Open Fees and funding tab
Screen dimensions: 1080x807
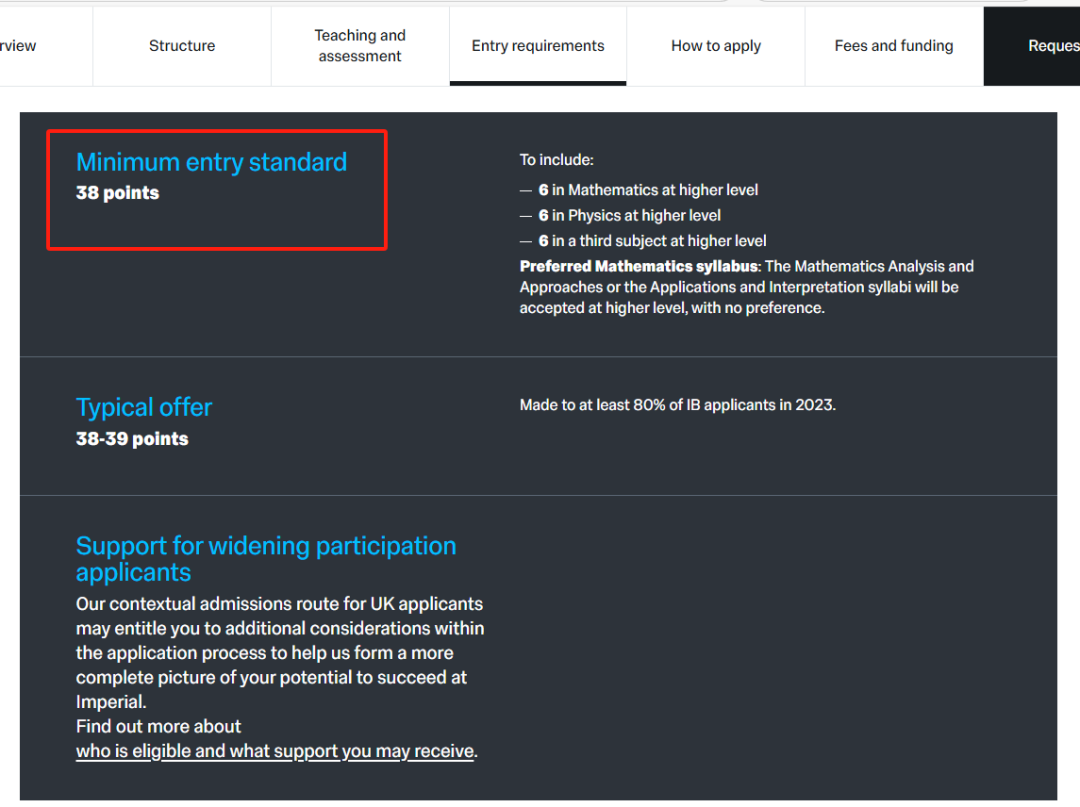click(x=894, y=46)
